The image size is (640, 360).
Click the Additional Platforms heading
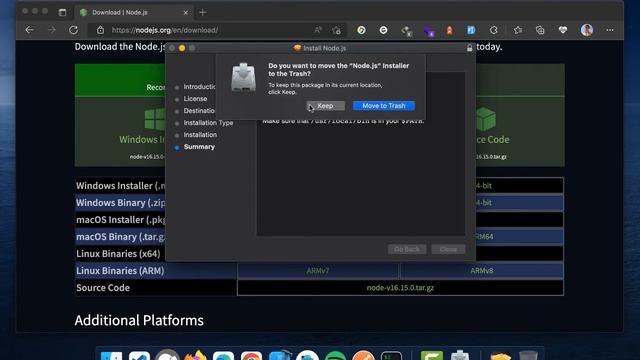[x=139, y=320]
